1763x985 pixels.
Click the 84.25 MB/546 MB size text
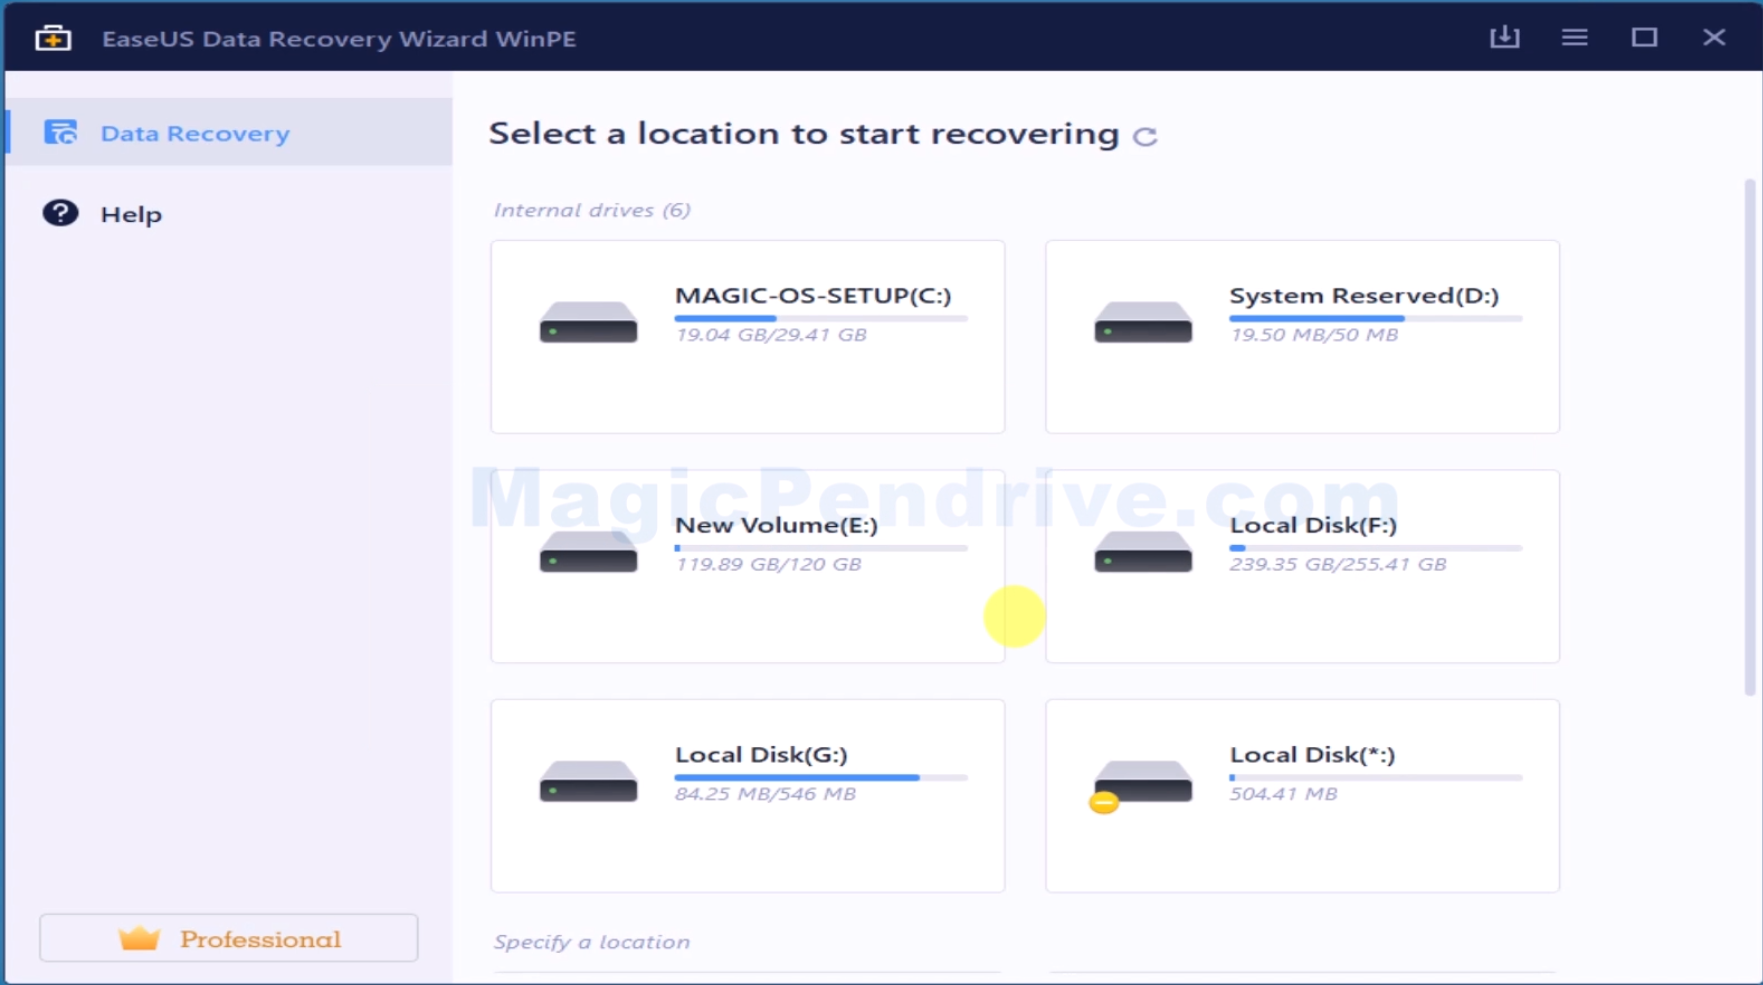pos(765,794)
